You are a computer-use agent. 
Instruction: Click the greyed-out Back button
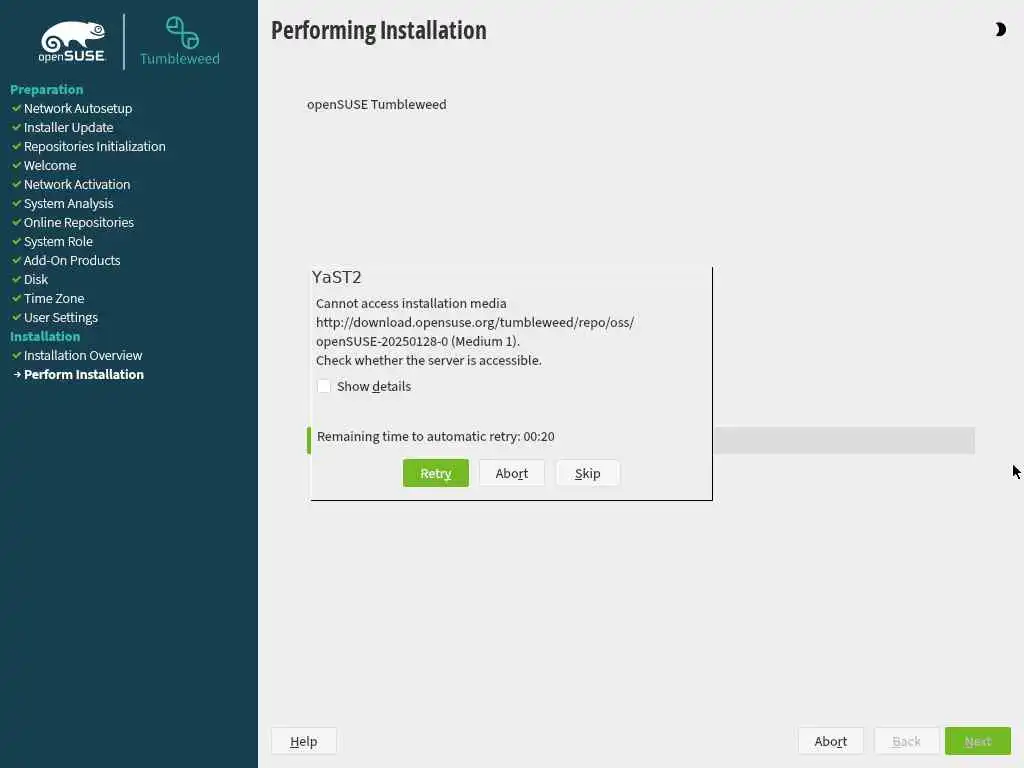[x=906, y=741]
